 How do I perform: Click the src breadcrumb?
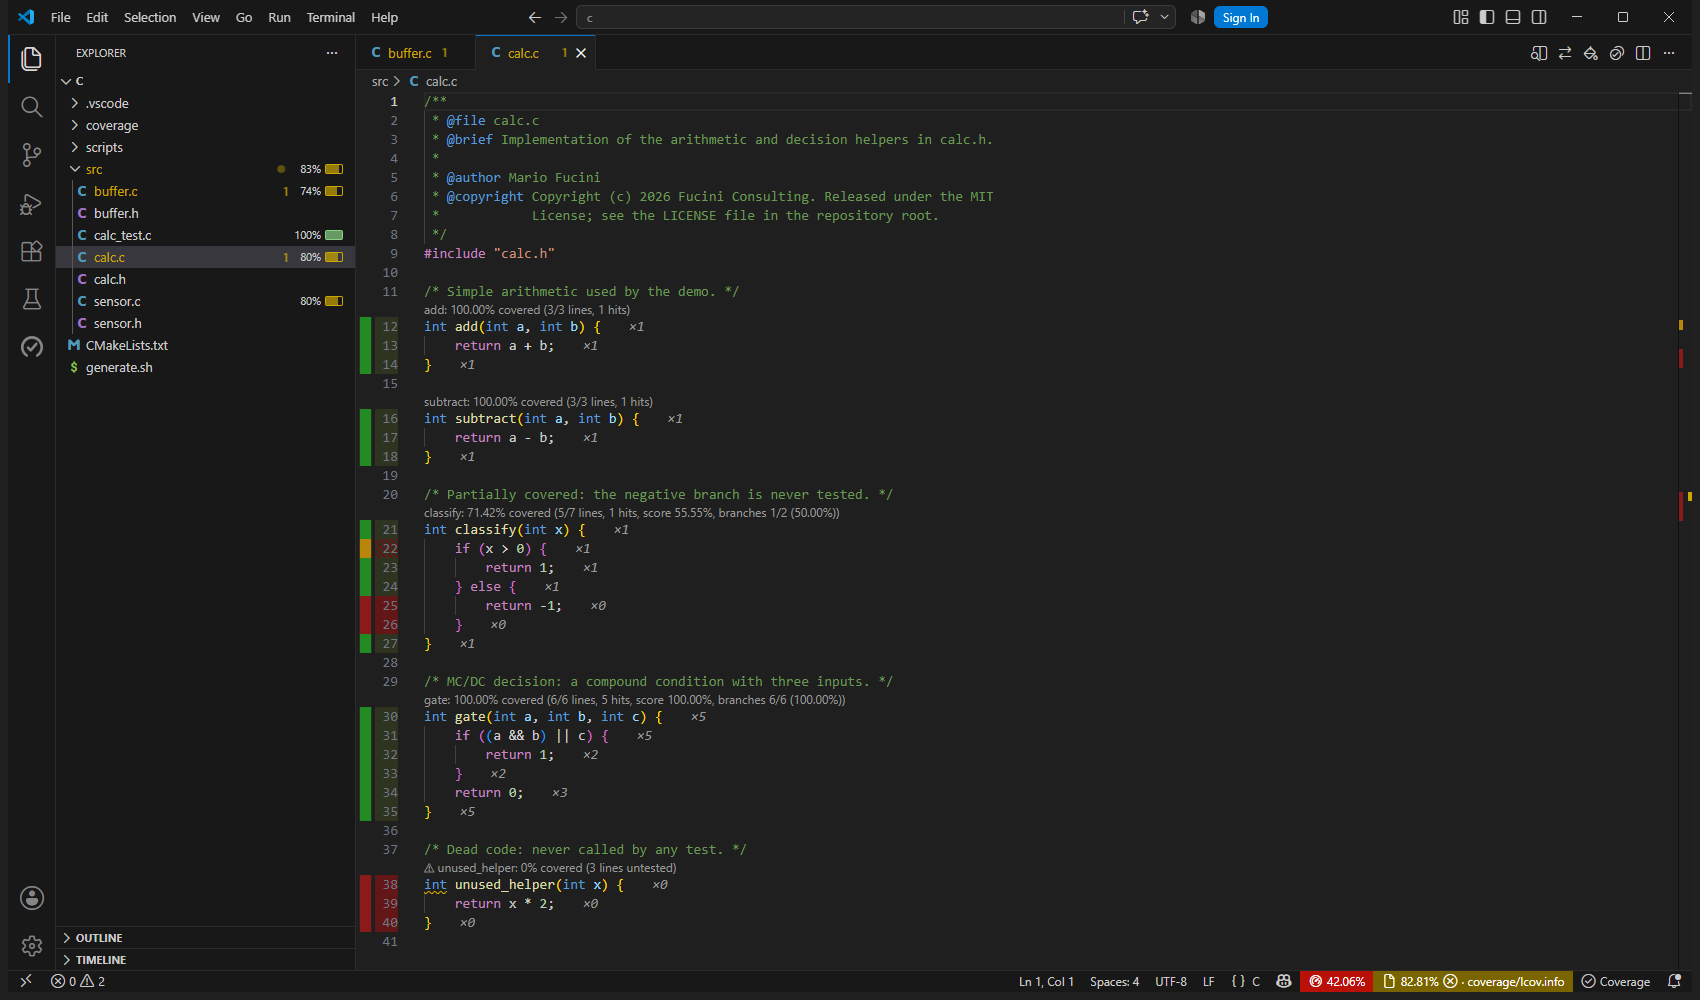click(x=380, y=81)
